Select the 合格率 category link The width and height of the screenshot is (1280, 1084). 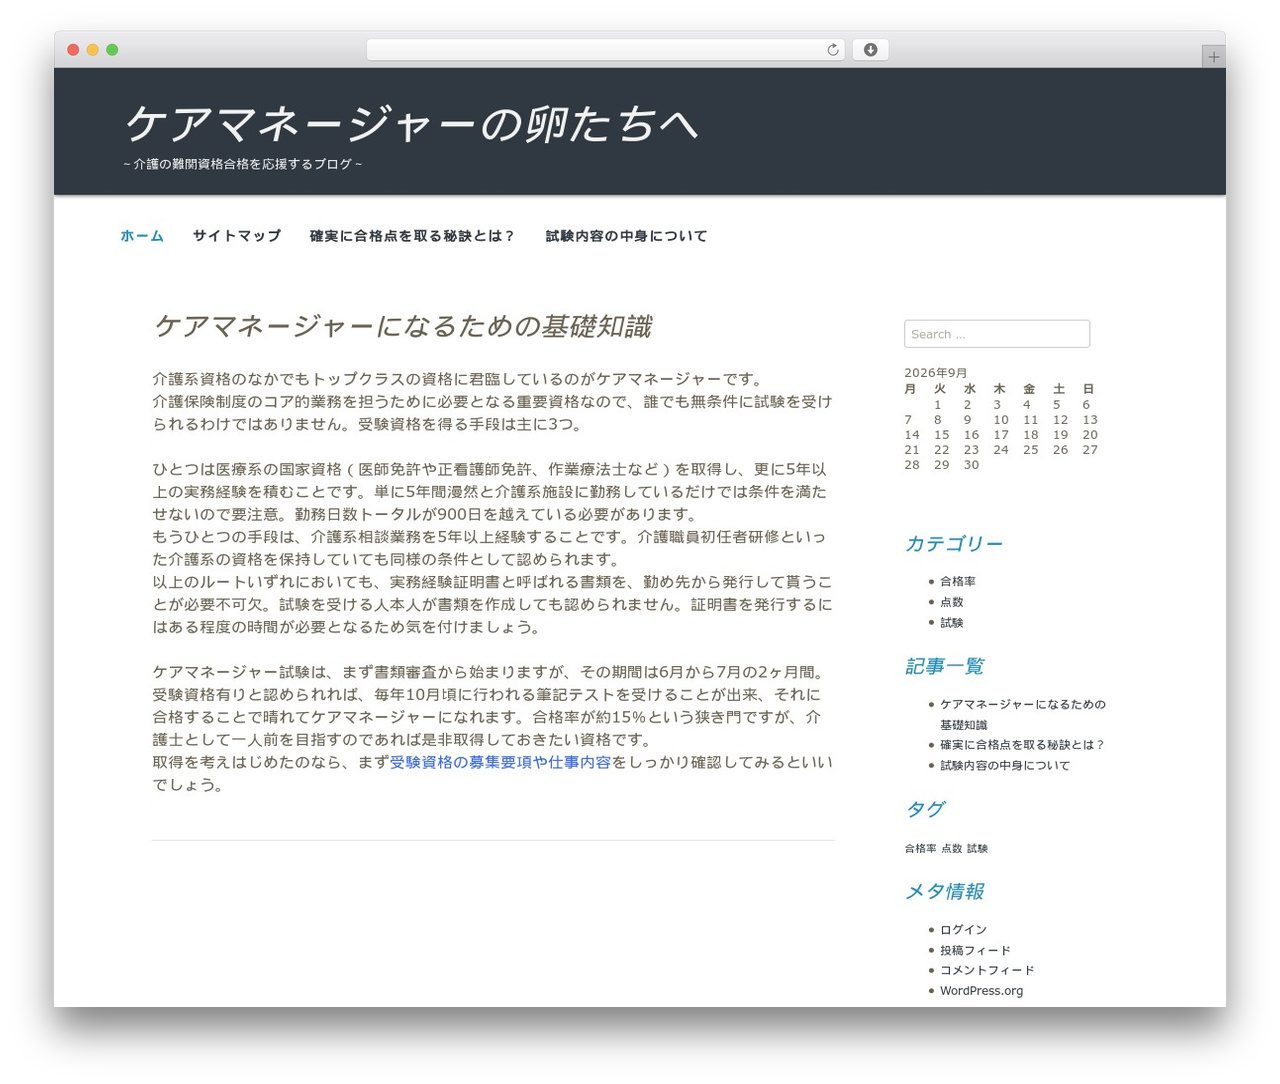[958, 581]
